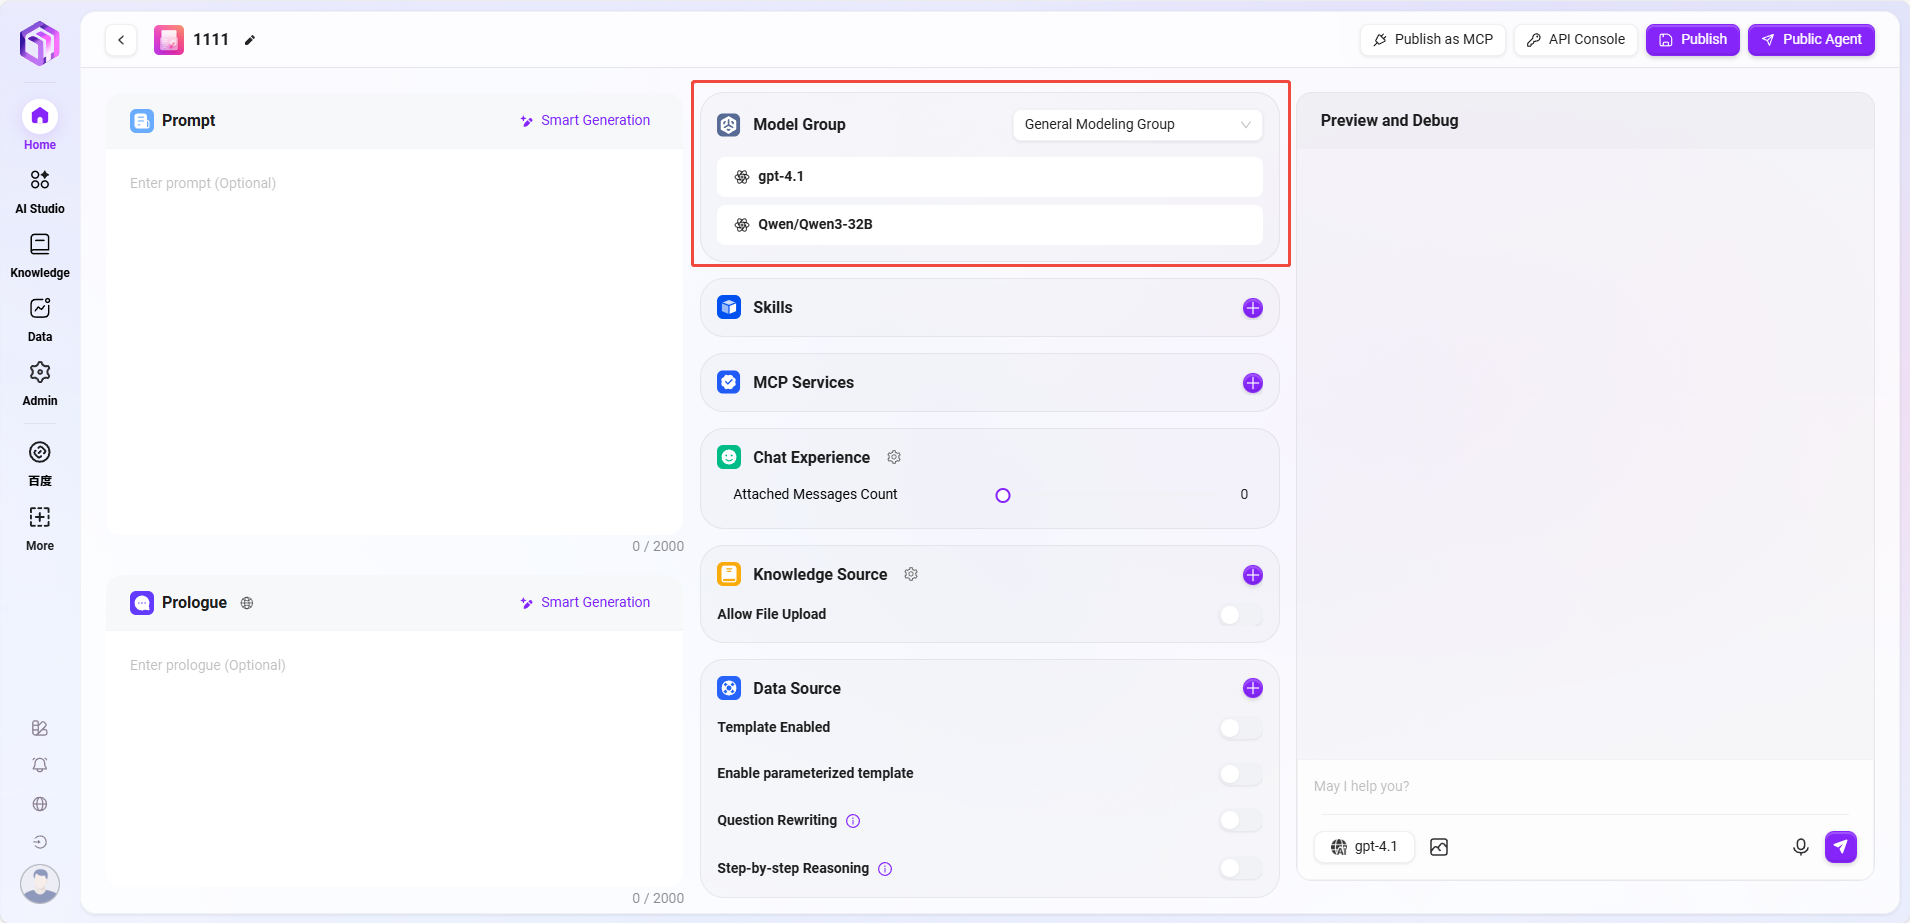Open gpt-4.1 model selector in preview
Screen dimensions: 1910x923
(1364, 847)
